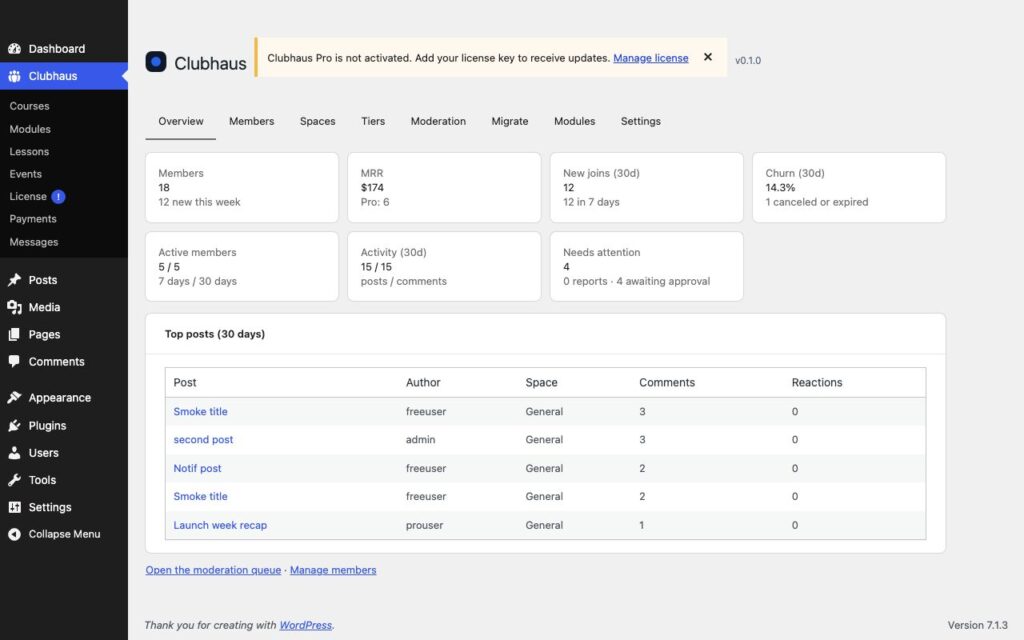
Task: Open Modules in the sidebar submenu
Action: click(30, 129)
